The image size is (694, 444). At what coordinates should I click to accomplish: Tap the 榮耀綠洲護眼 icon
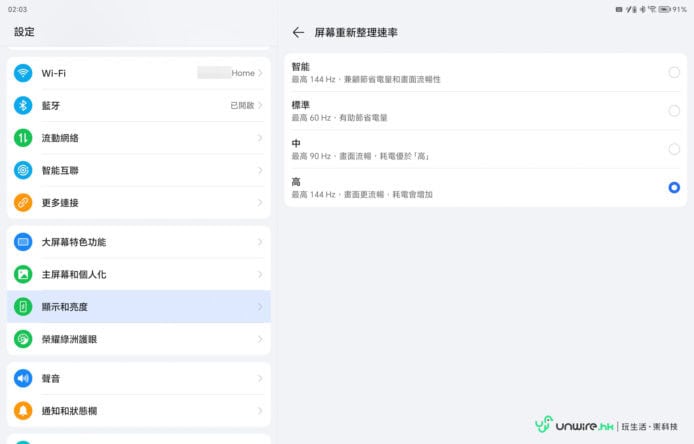click(x=23, y=339)
